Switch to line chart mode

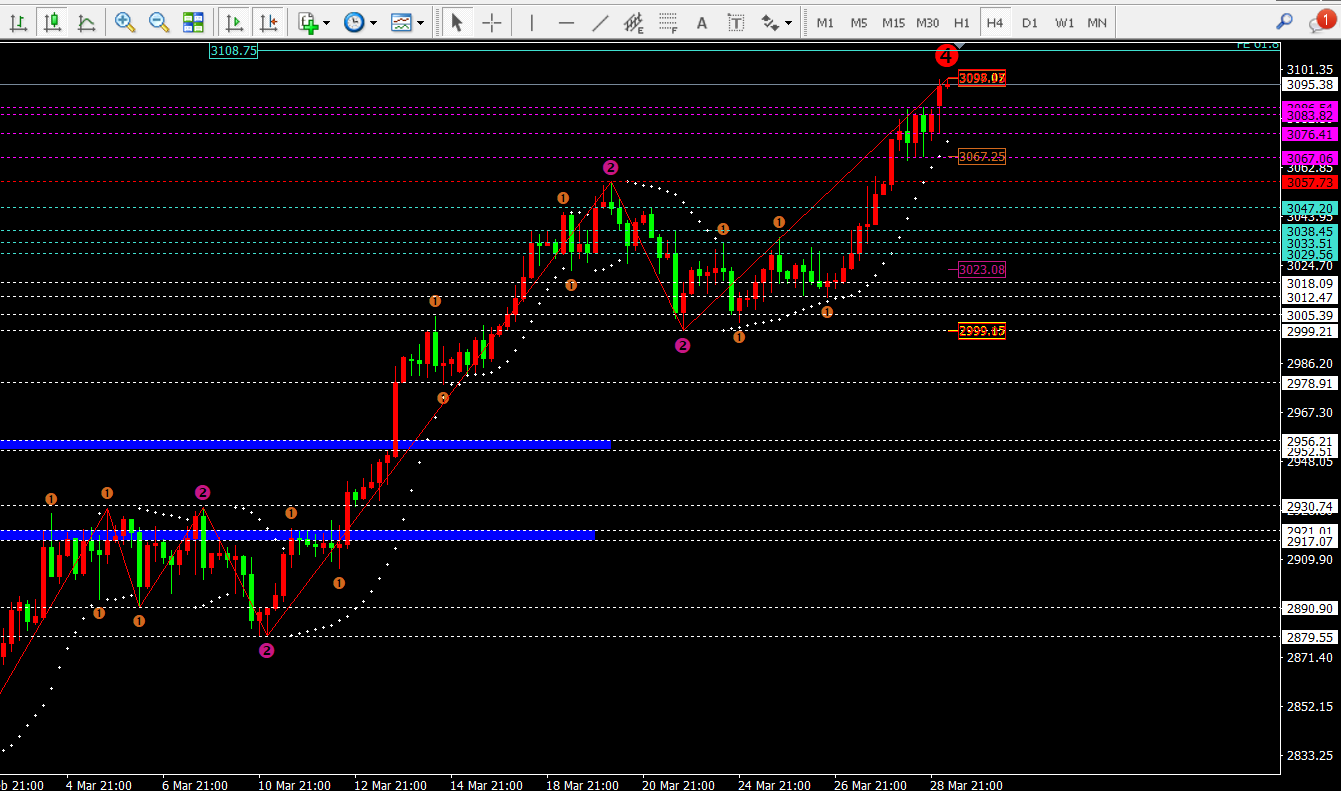87,22
